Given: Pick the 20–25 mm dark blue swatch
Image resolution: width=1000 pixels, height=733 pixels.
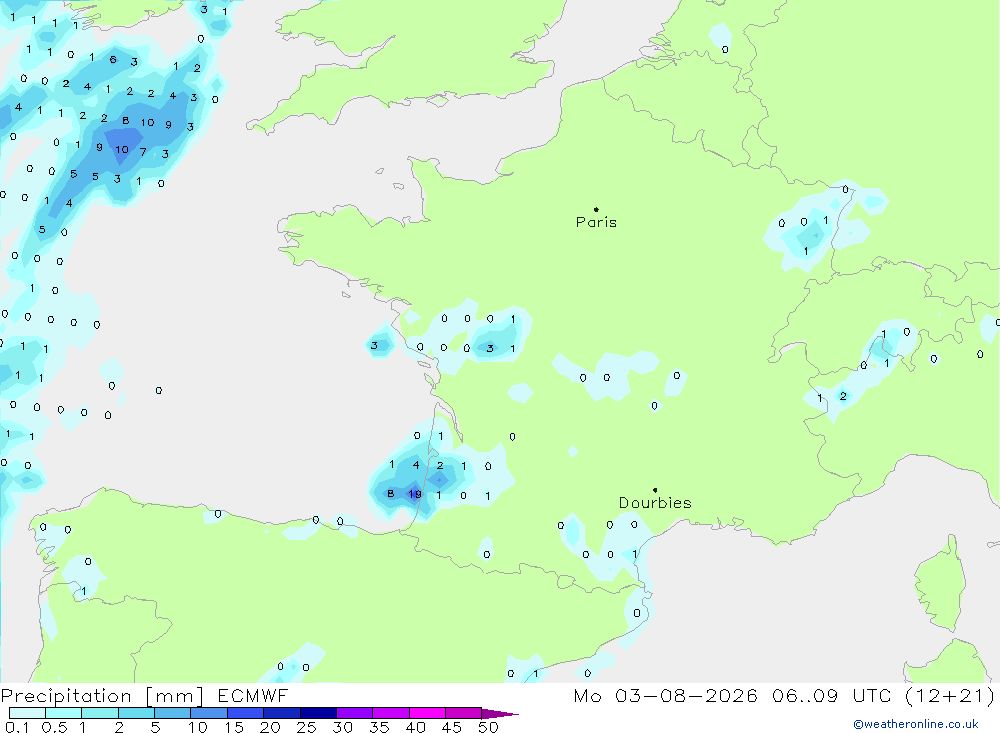Looking at the screenshot, I should point(281,713).
